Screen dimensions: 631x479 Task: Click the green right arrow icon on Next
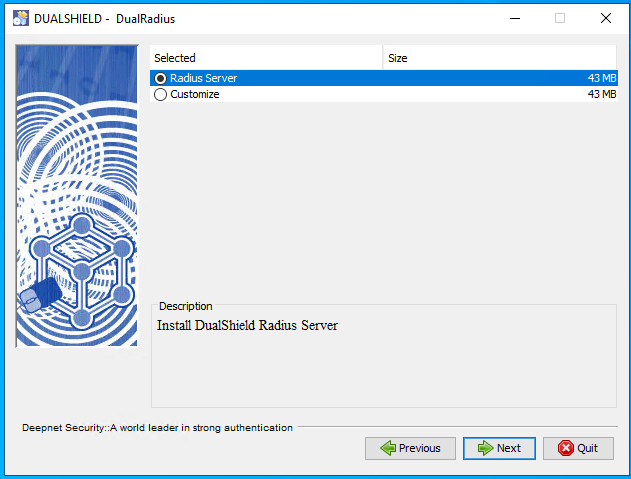(485, 448)
